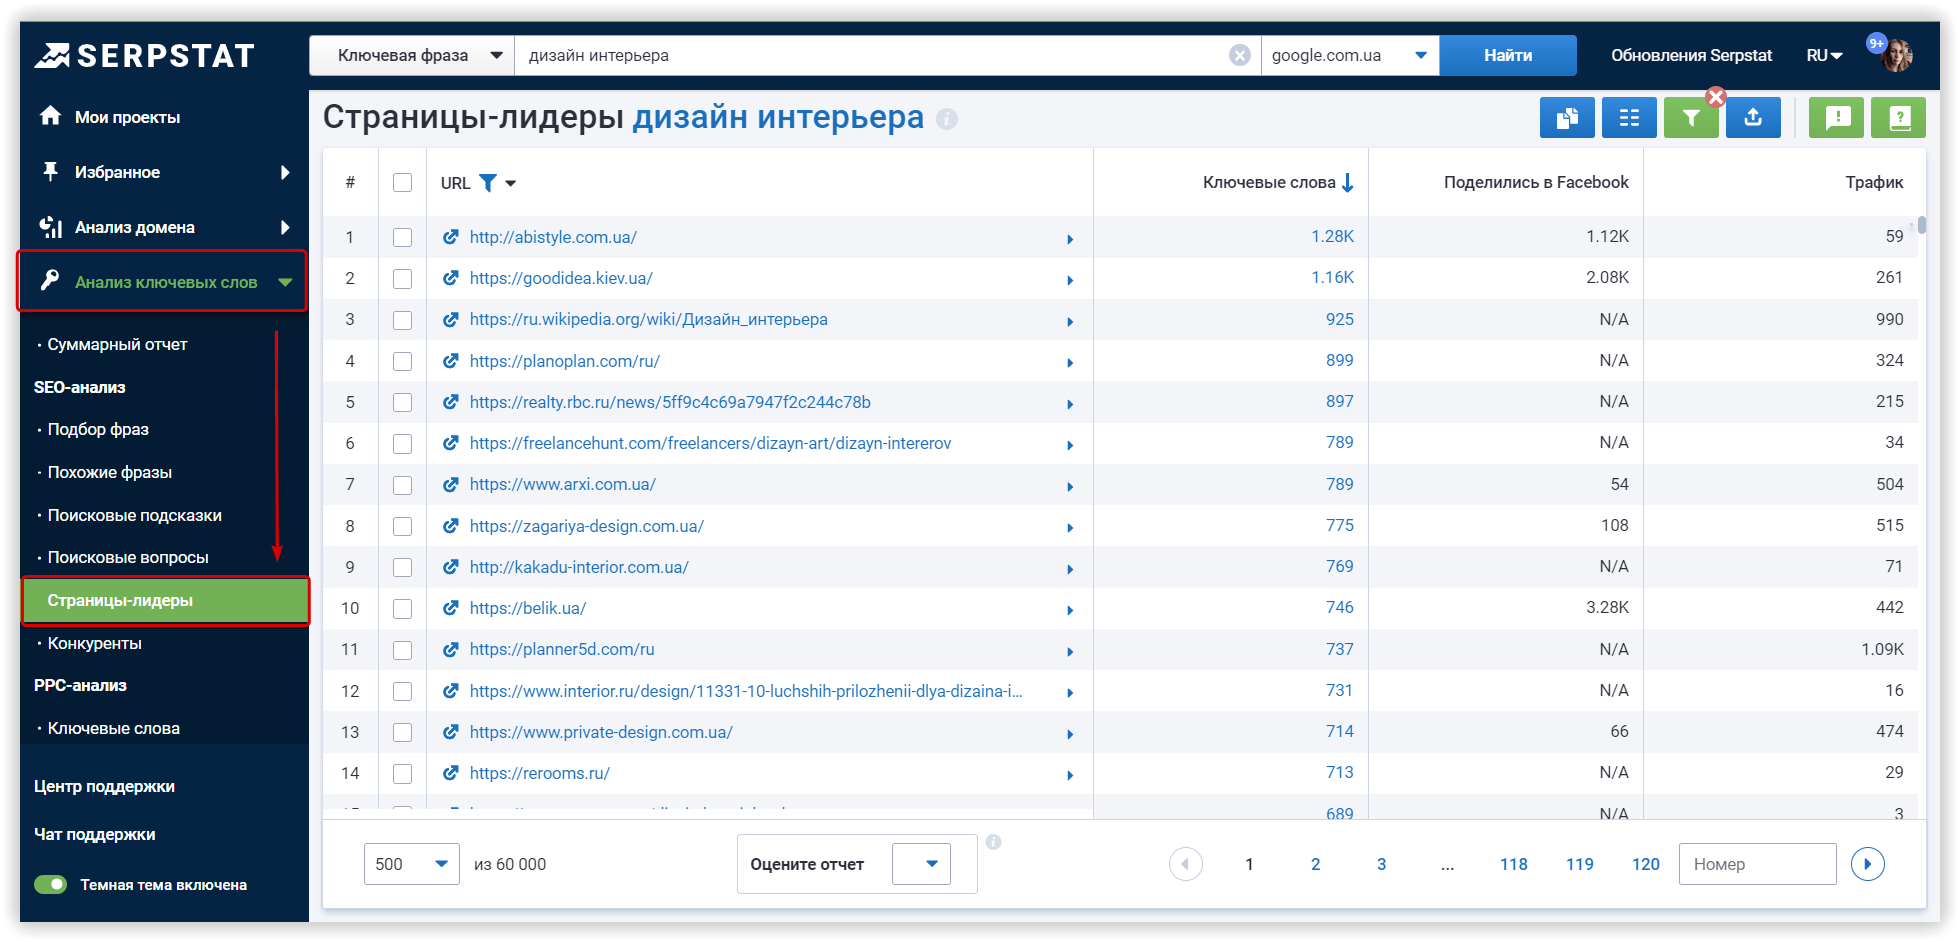
Task: Open external link icon for abistyle.com.ua
Action: point(451,237)
